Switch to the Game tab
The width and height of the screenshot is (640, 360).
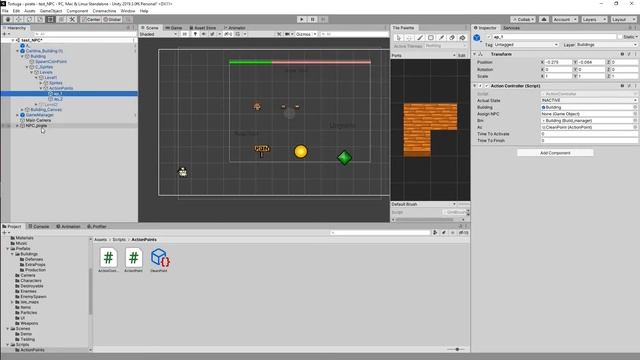[174, 28]
